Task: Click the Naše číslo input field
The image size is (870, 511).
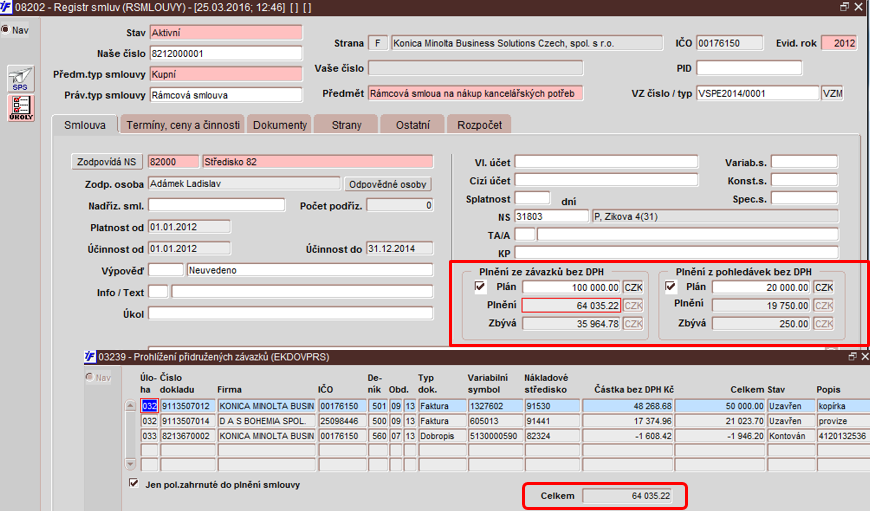Action: pyautogui.click(x=225, y=53)
